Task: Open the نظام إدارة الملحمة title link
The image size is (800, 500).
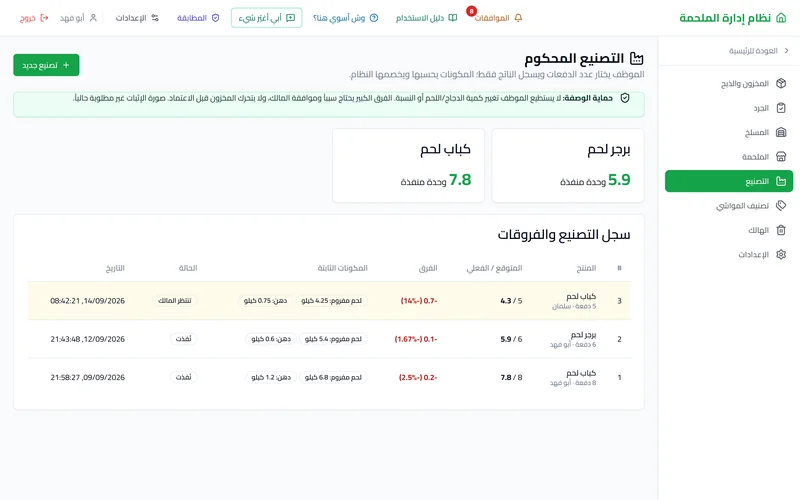Action: coord(725,18)
